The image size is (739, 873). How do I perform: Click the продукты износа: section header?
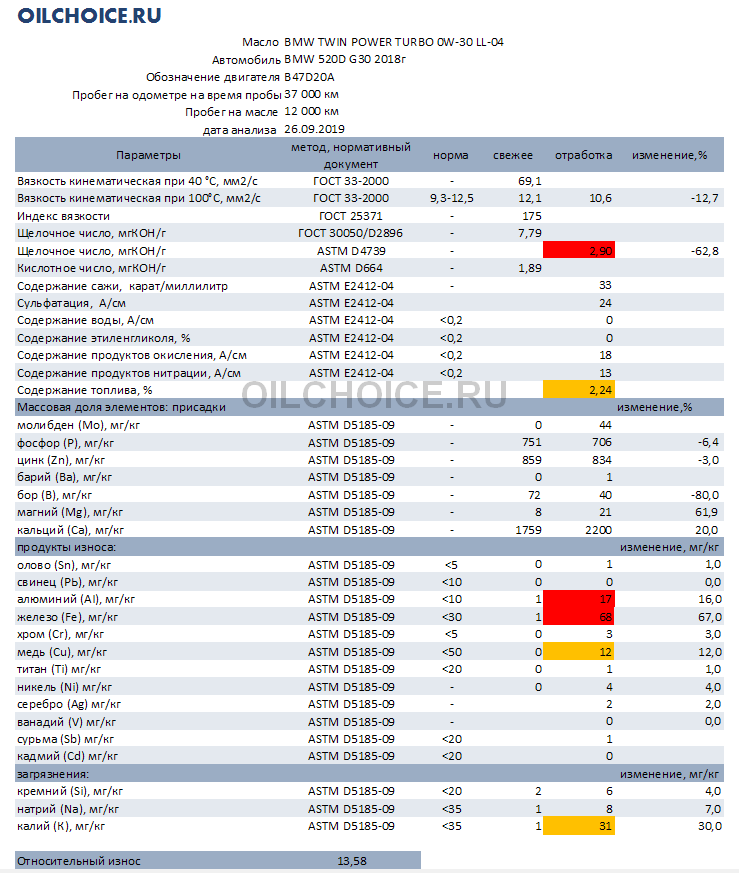pos(66,547)
